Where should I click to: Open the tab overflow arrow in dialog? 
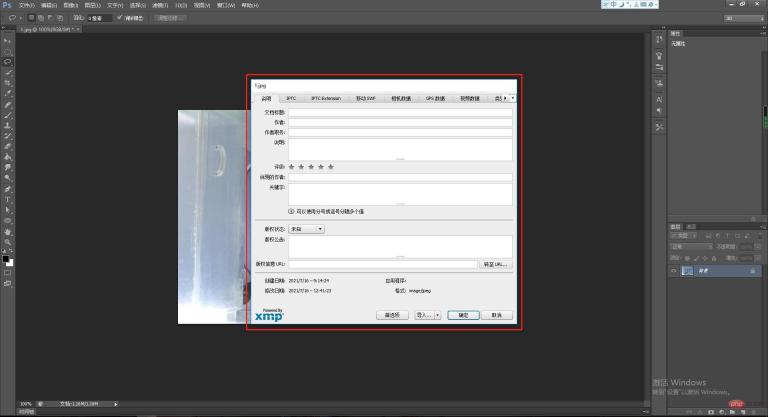coord(513,98)
